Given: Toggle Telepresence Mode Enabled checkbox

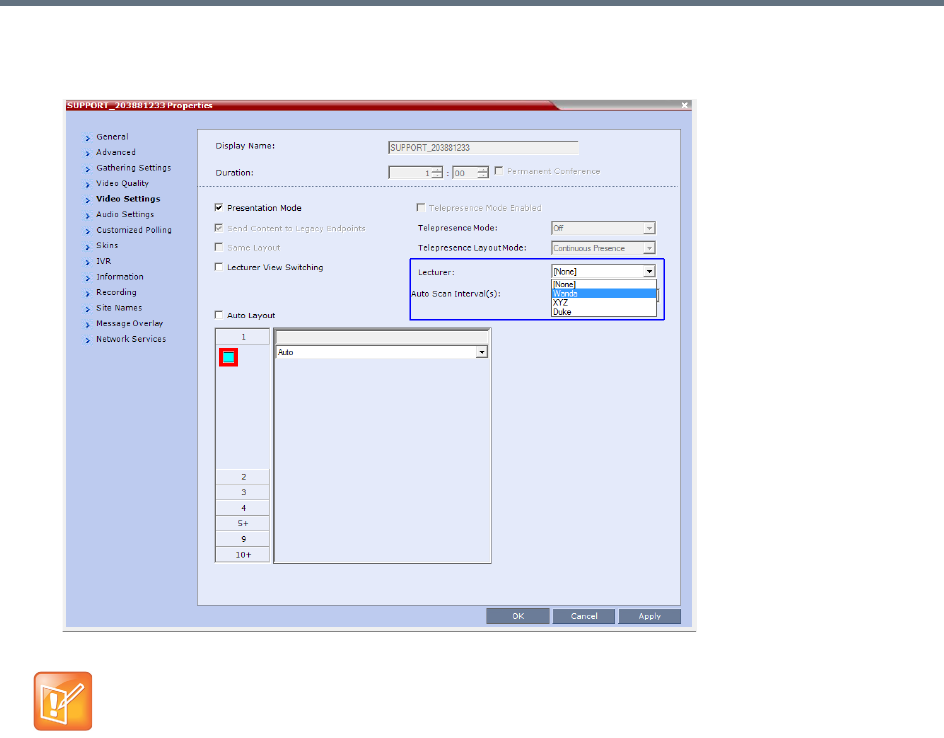Looking at the screenshot, I should click(x=421, y=207).
